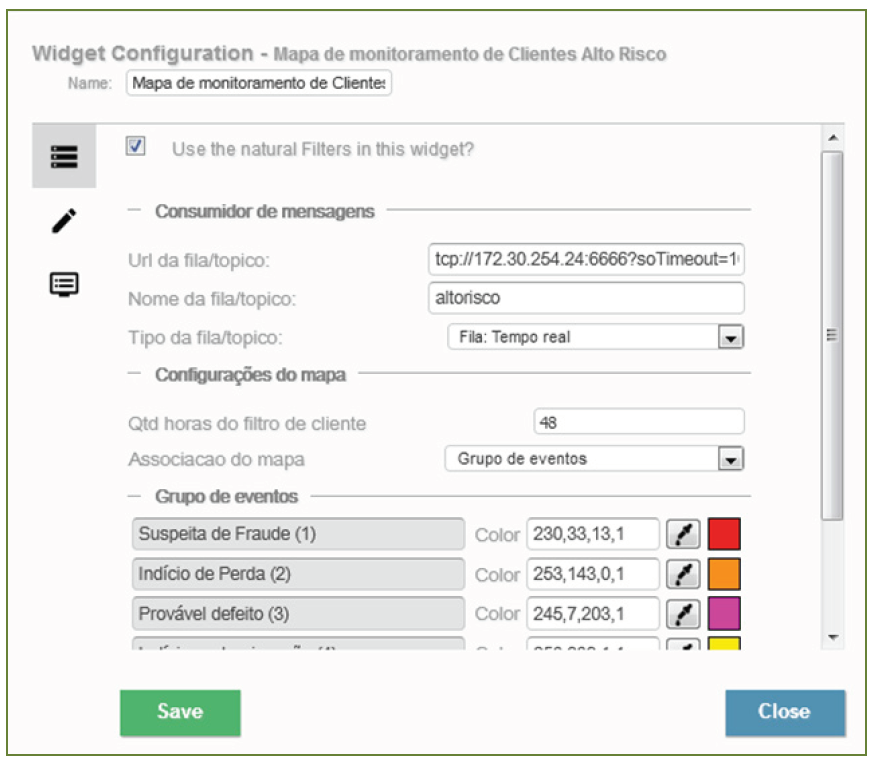Toggle the natural Filters checkbox
Image resolution: width=877 pixels, height=762 pixels.
tap(137, 146)
